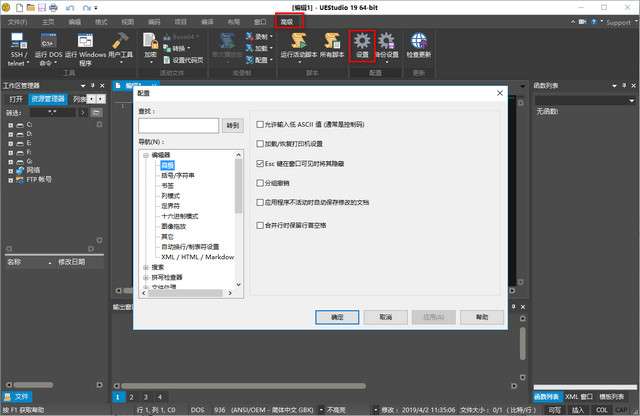Click the macro record icon
640x416 pixels.
pyautogui.click(x=250, y=37)
